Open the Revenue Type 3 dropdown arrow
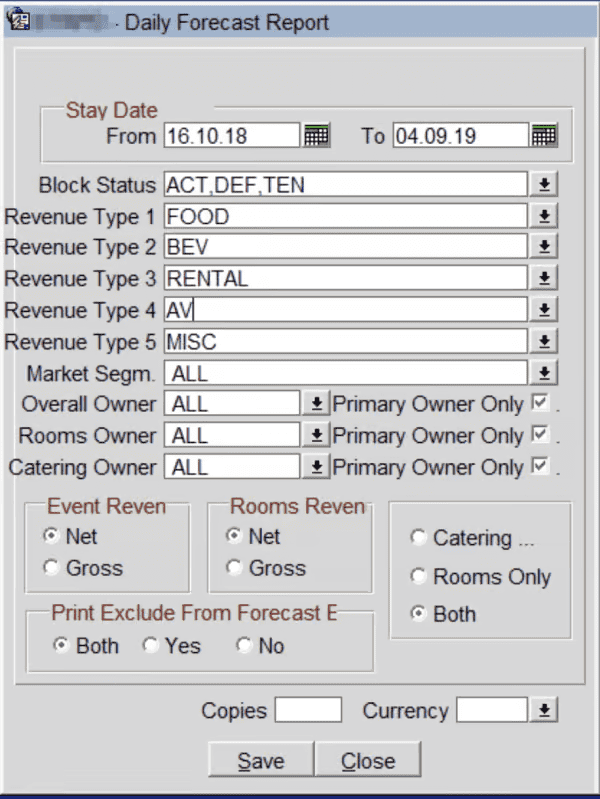The height and width of the screenshot is (799, 600). [x=544, y=278]
